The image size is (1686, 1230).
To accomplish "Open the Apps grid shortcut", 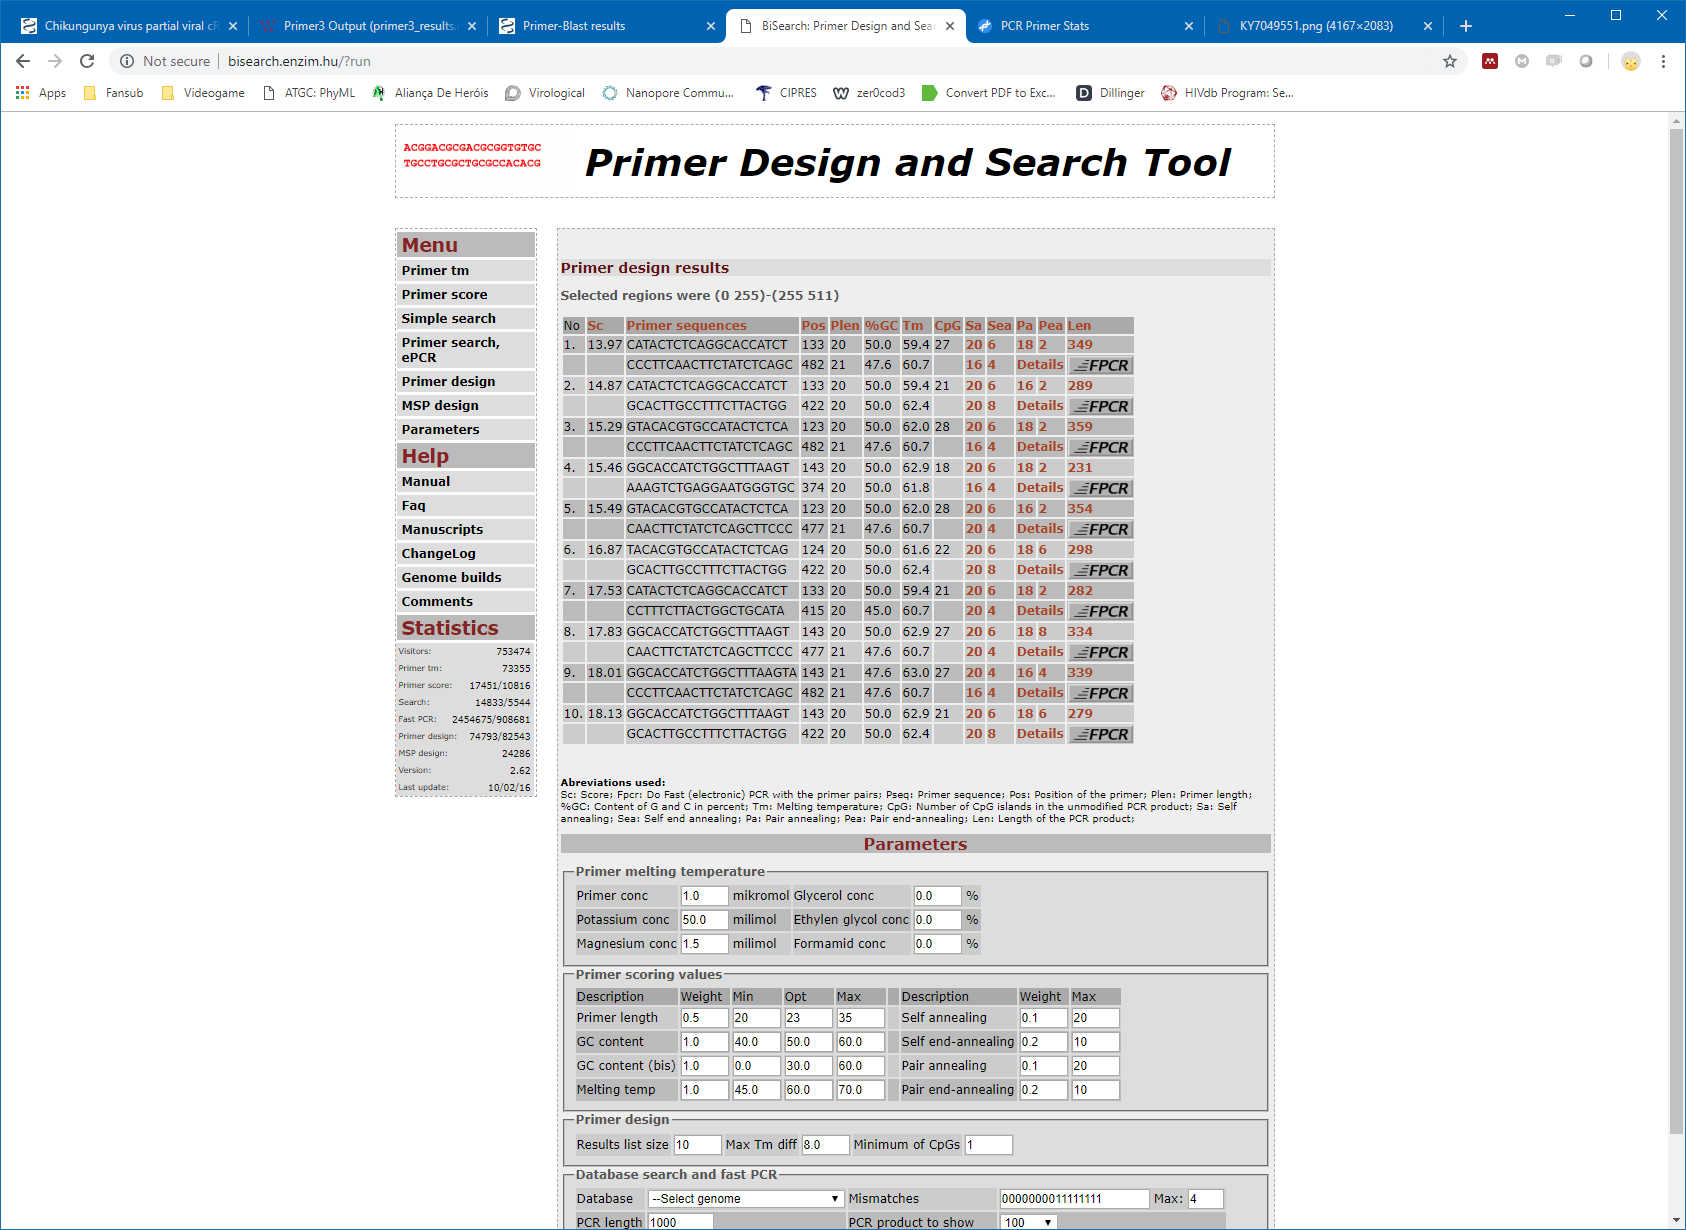I will tap(41, 93).
